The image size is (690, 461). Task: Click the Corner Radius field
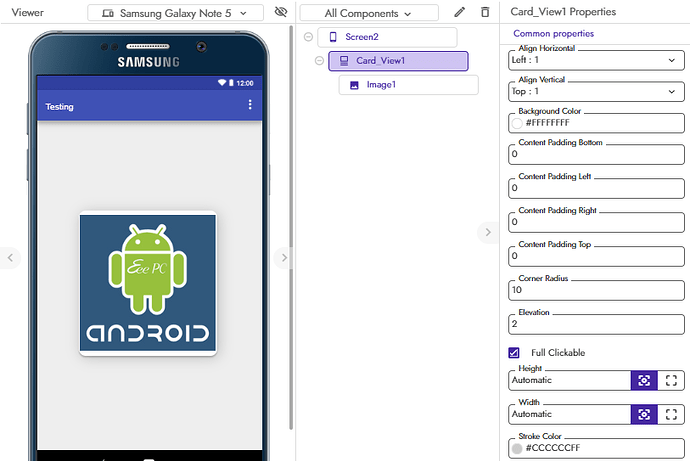click(596, 290)
